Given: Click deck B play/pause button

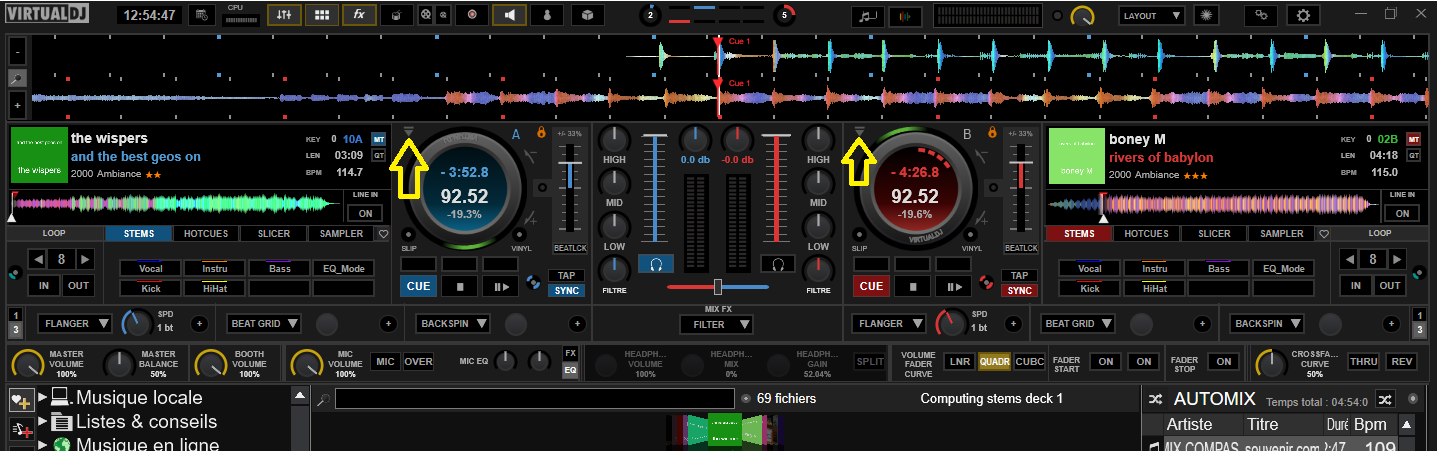Looking at the screenshot, I should 955,287.
